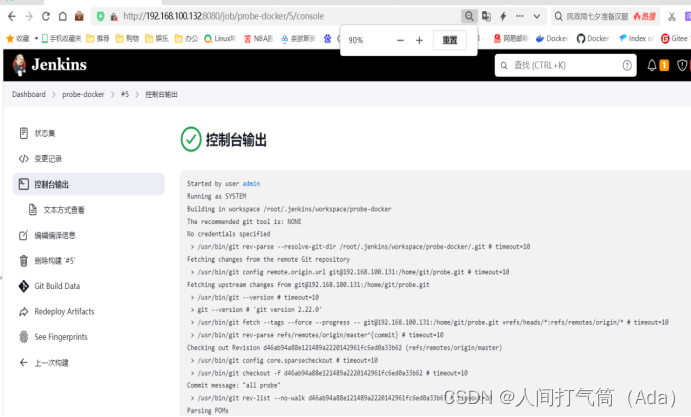
Task: Open probe-docker breadcrumb
Action: click(83, 94)
